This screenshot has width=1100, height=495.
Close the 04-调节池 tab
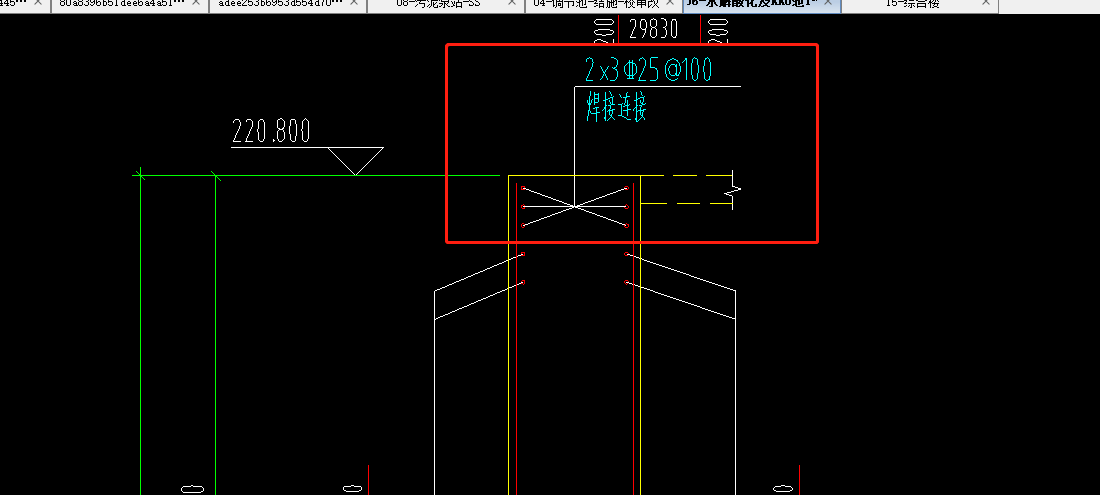[x=670, y=3]
